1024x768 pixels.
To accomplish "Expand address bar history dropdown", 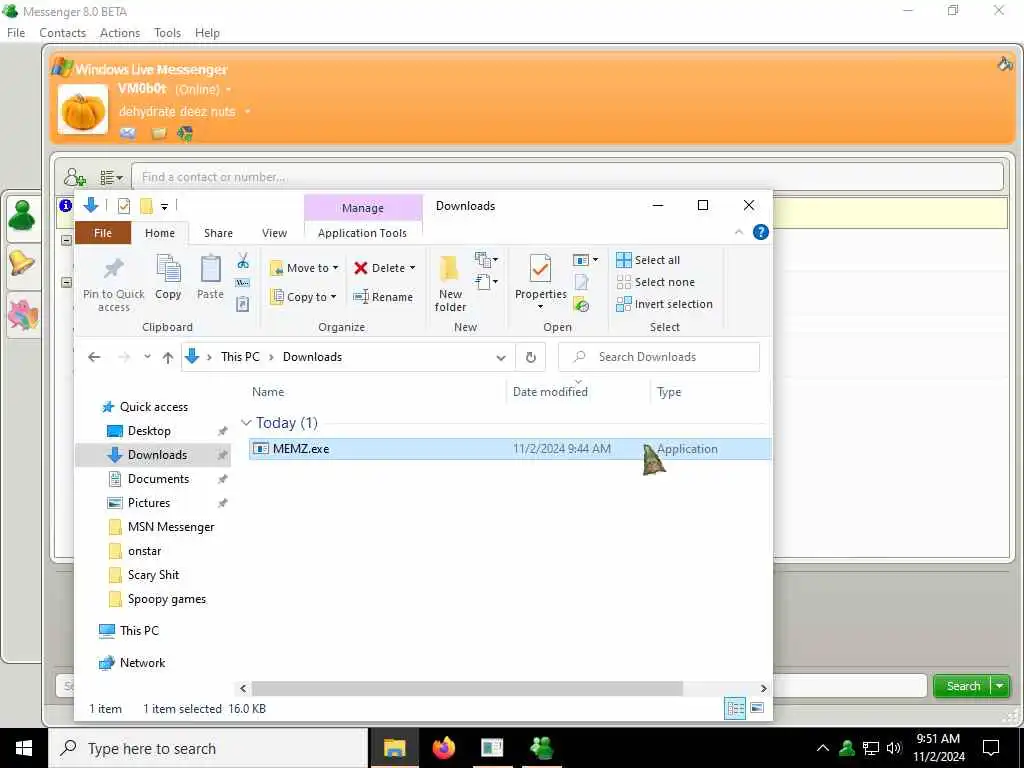I will click(501, 357).
